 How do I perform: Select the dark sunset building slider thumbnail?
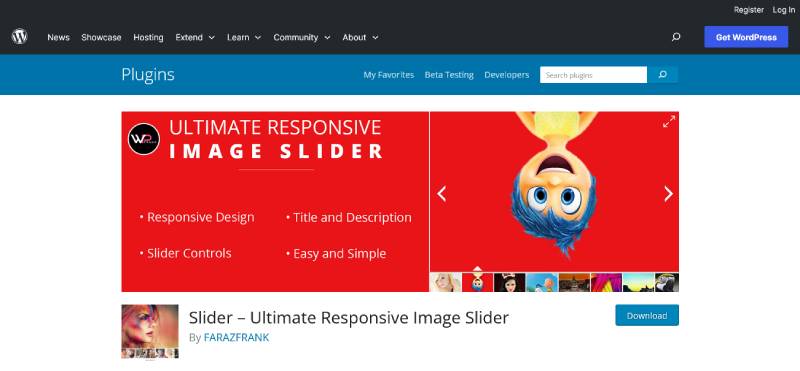[x=574, y=282]
